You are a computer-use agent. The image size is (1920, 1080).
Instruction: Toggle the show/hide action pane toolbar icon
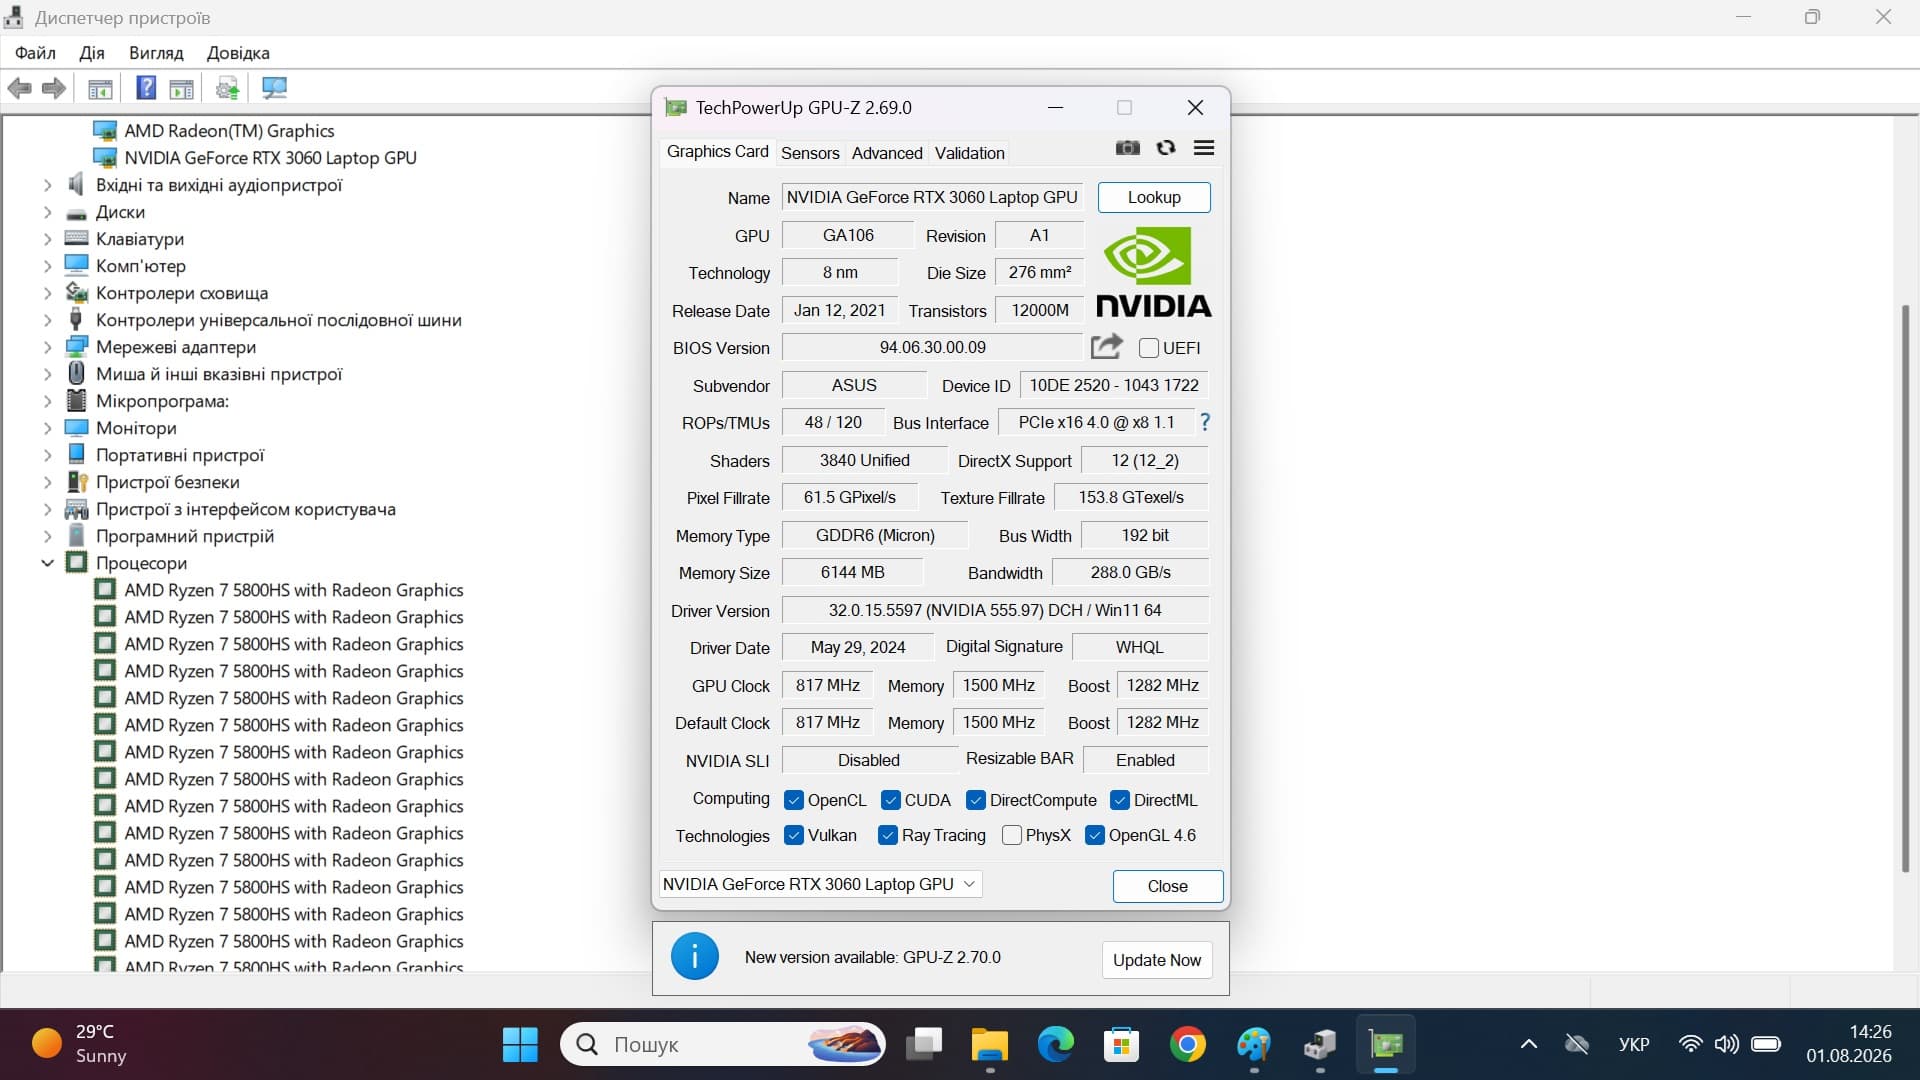pyautogui.click(x=181, y=89)
